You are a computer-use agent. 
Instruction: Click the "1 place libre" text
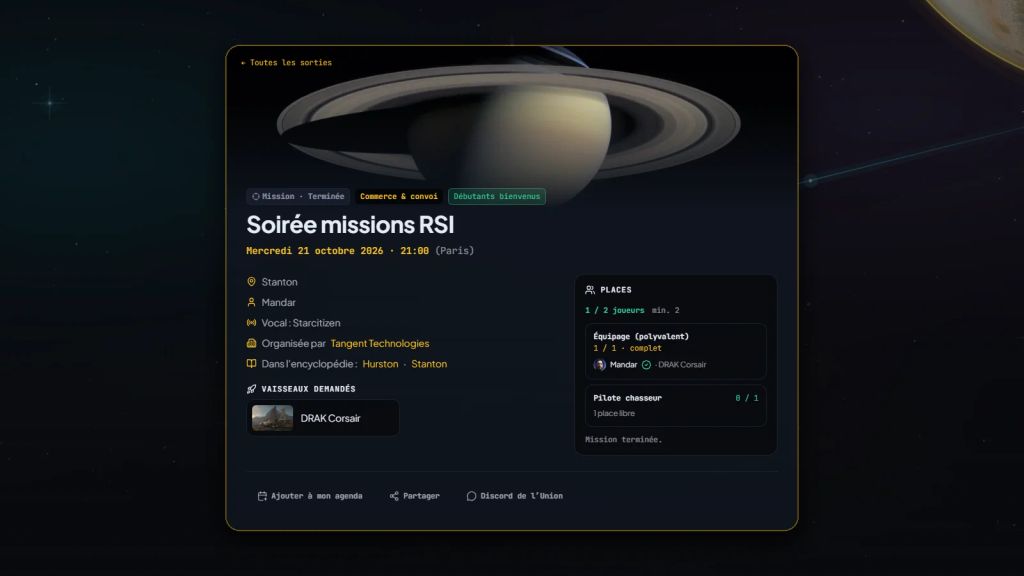pyautogui.click(x=614, y=413)
